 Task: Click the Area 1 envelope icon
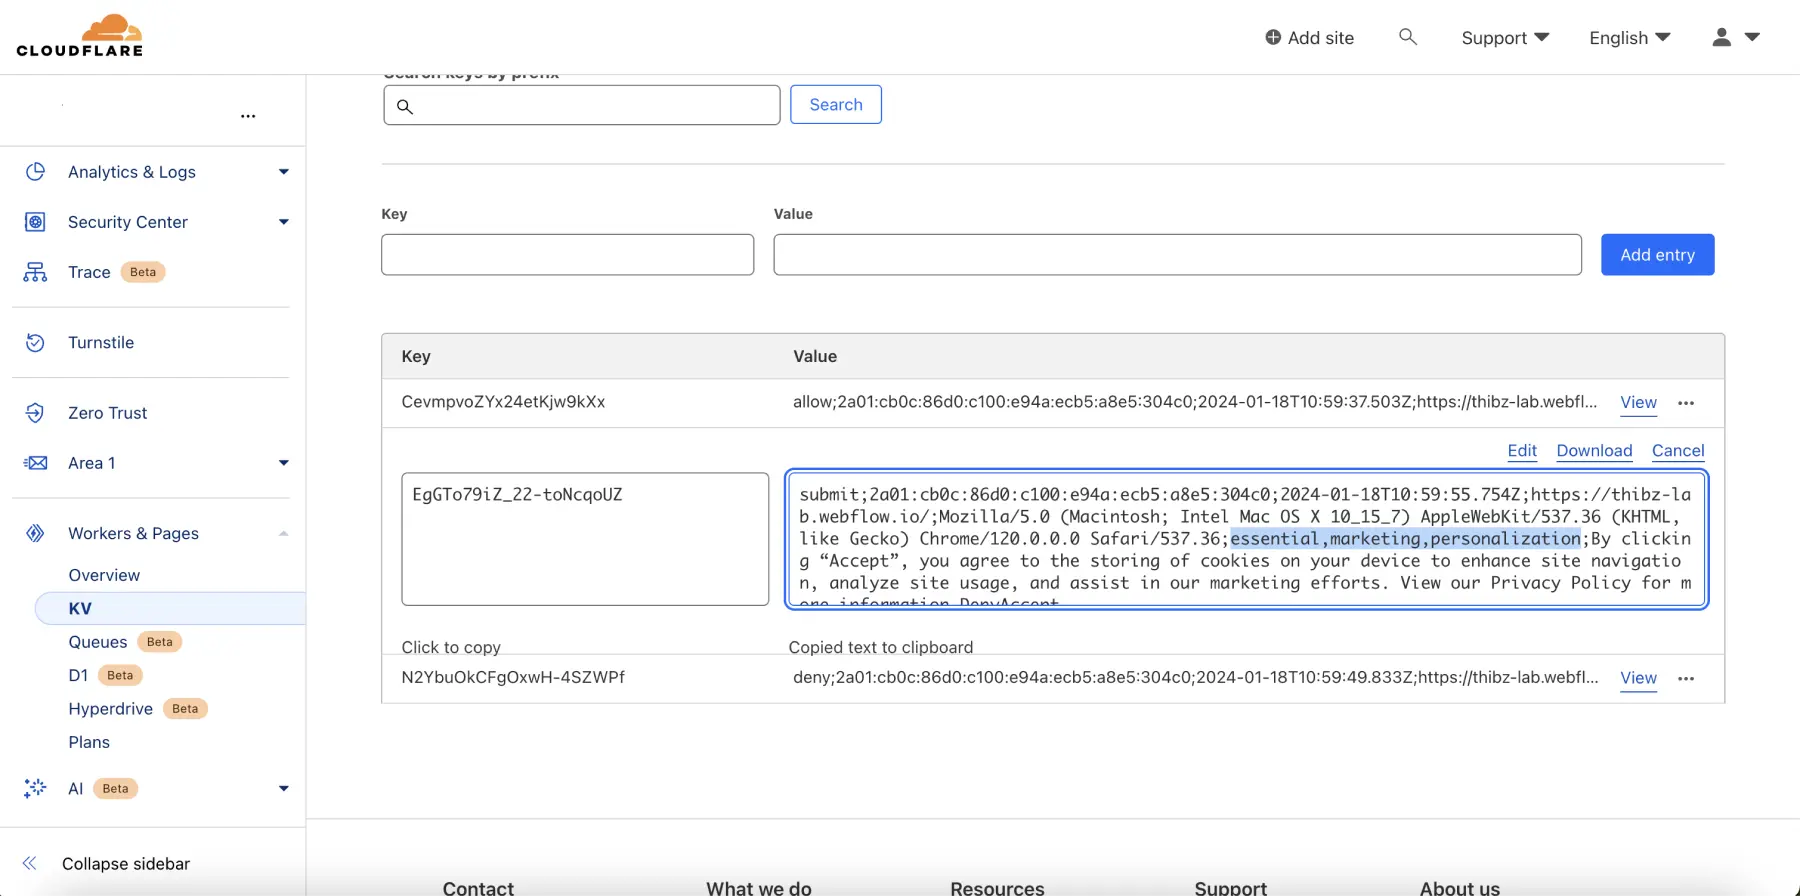pyautogui.click(x=35, y=463)
